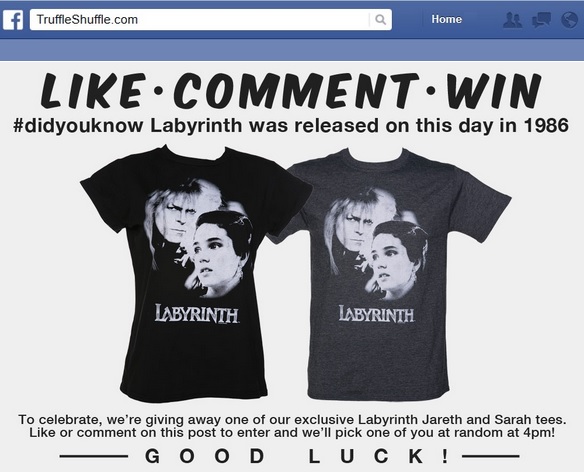Click the Facebook logo icon
584x472 pixels.
[x=13, y=20]
